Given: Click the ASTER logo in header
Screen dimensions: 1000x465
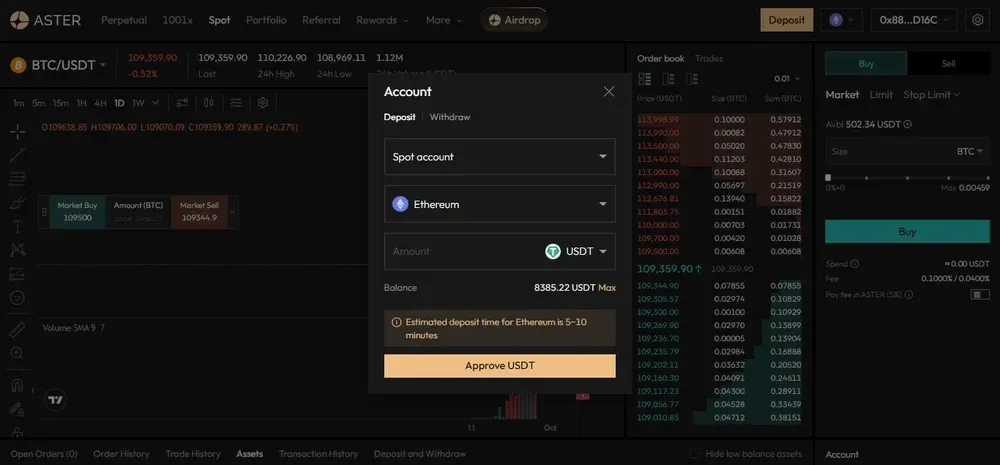Looking at the screenshot, I should point(45,20).
